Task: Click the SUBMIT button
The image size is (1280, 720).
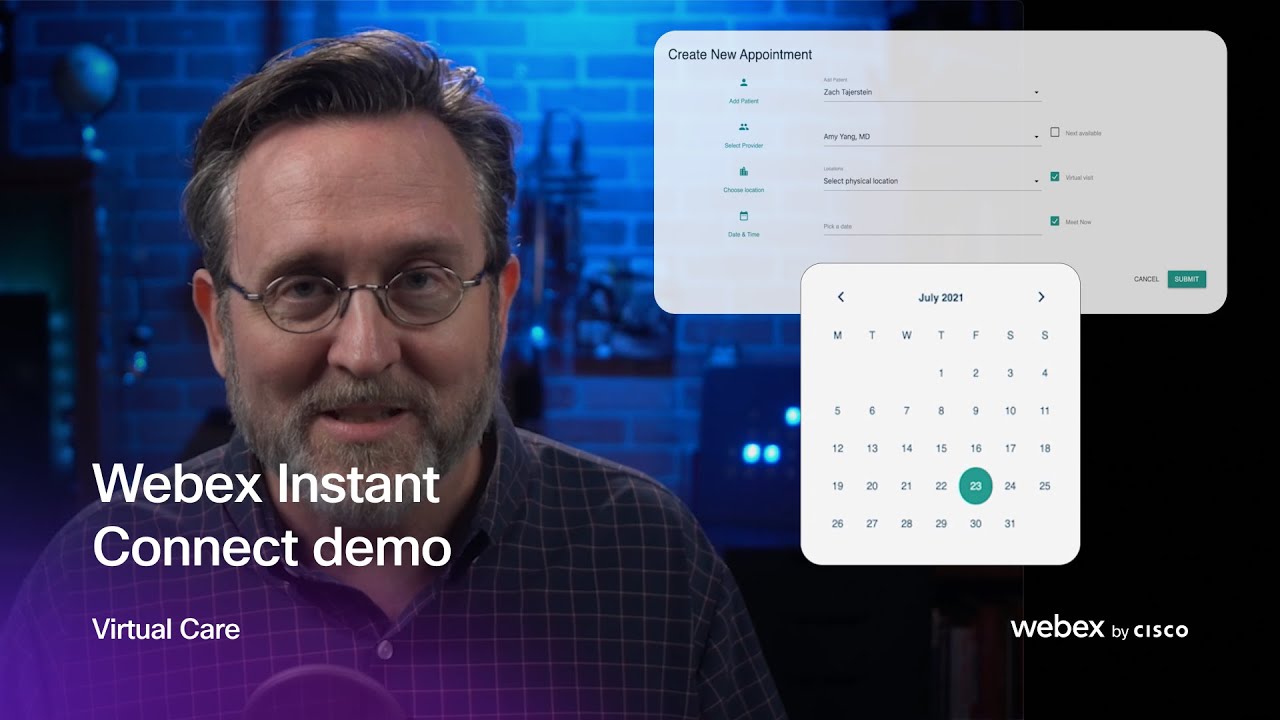Action: [1186, 279]
